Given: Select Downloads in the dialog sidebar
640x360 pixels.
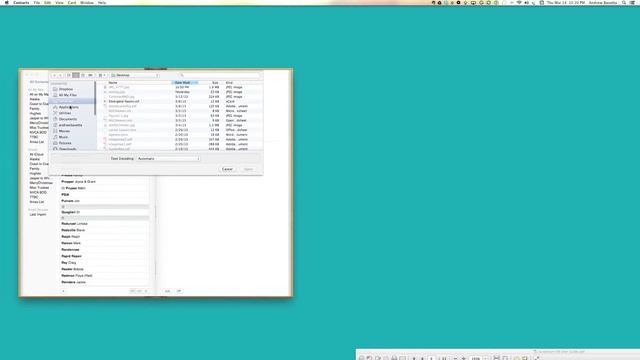Looking at the screenshot, I should tap(67, 149).
